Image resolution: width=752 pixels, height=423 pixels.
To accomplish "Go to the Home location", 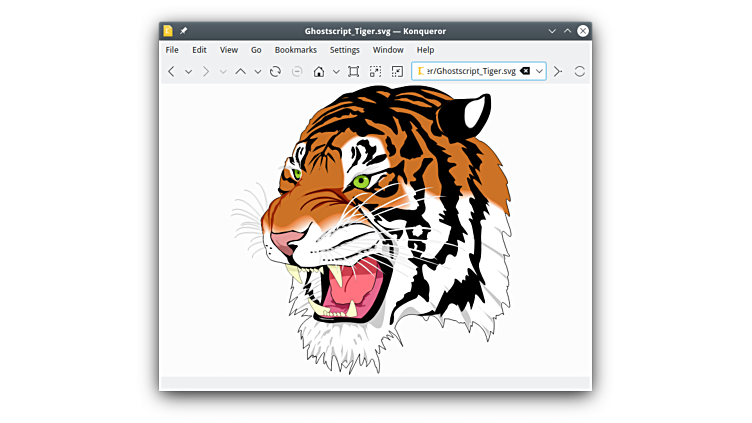I will coord(319,72).
